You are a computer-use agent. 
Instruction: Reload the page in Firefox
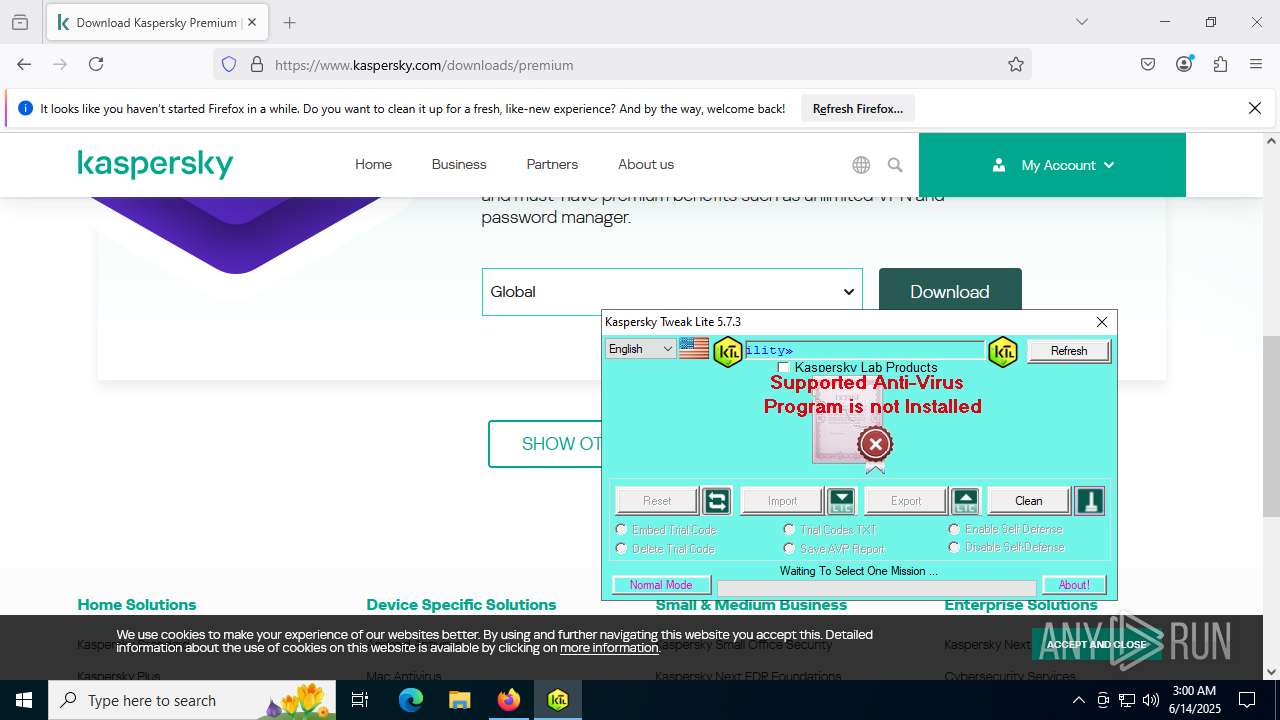coord(96,65)
